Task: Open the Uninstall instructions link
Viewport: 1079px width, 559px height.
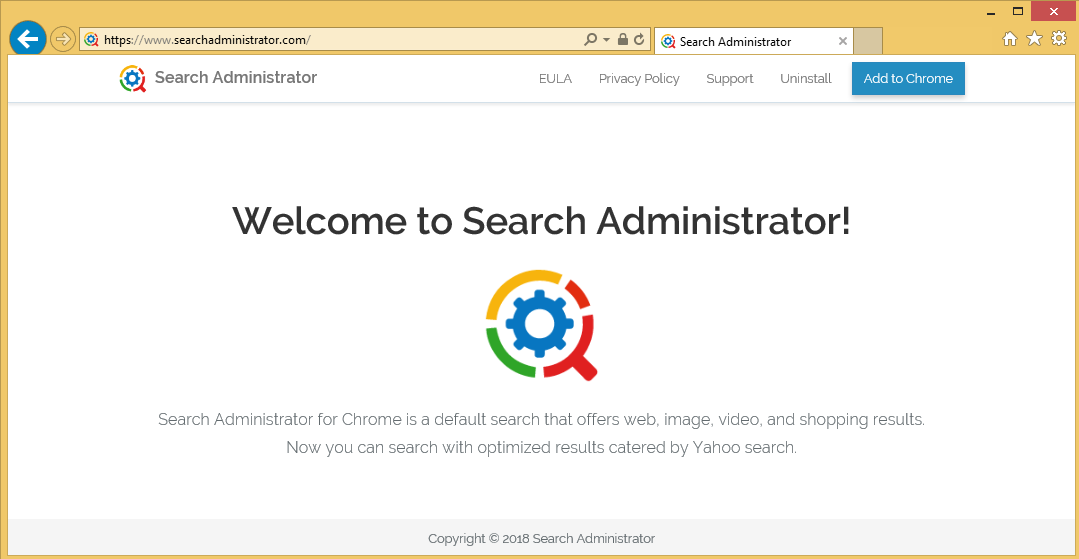Action: pos(806,78)
